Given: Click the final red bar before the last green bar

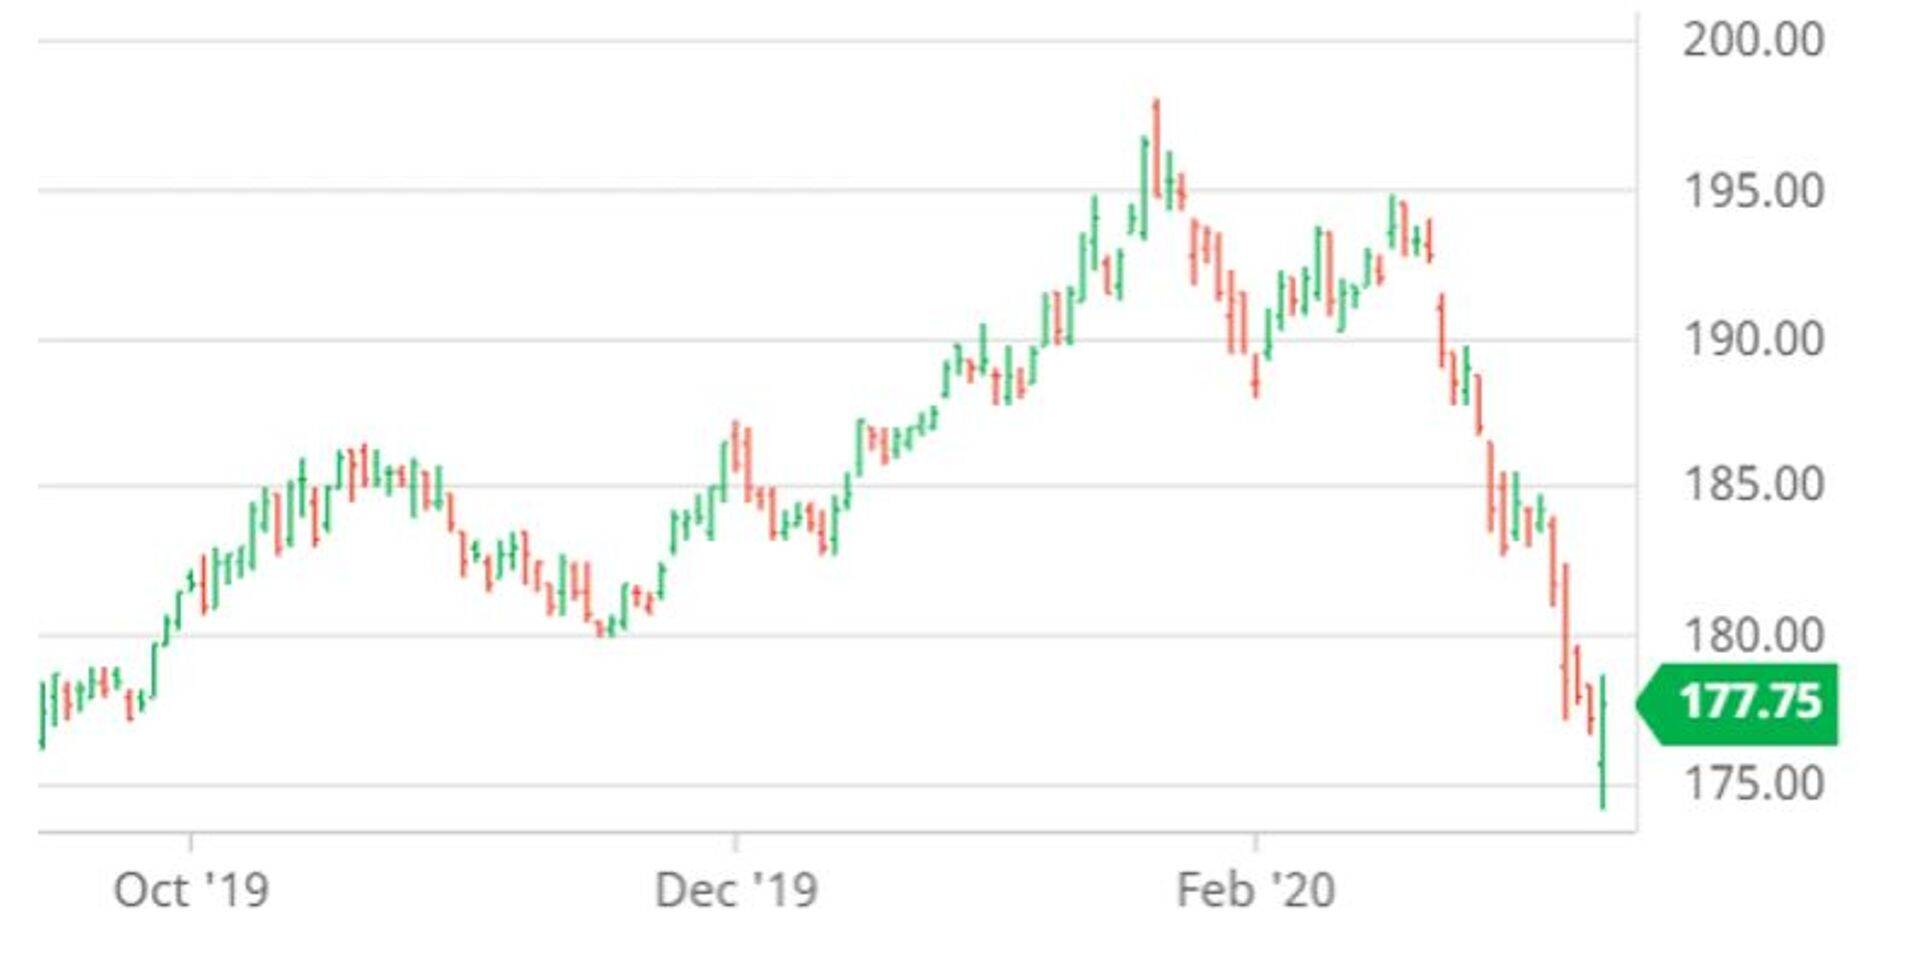Looking at the screenshot, I should click(1590, 708).
